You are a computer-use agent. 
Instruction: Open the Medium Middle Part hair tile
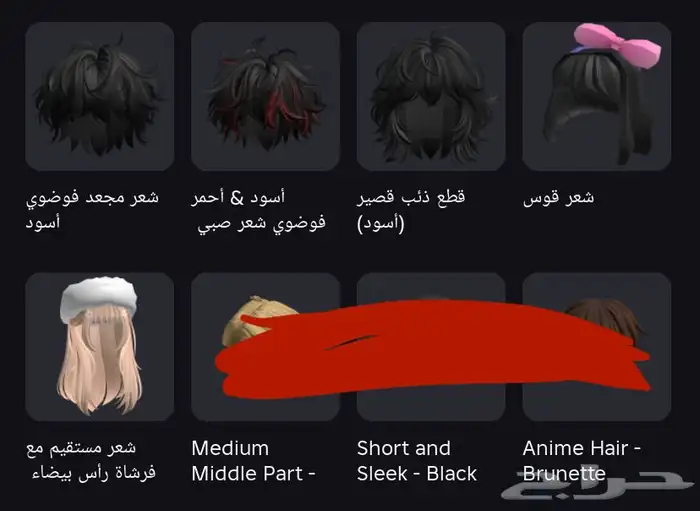pyautogui.click(x=265, y=347)
